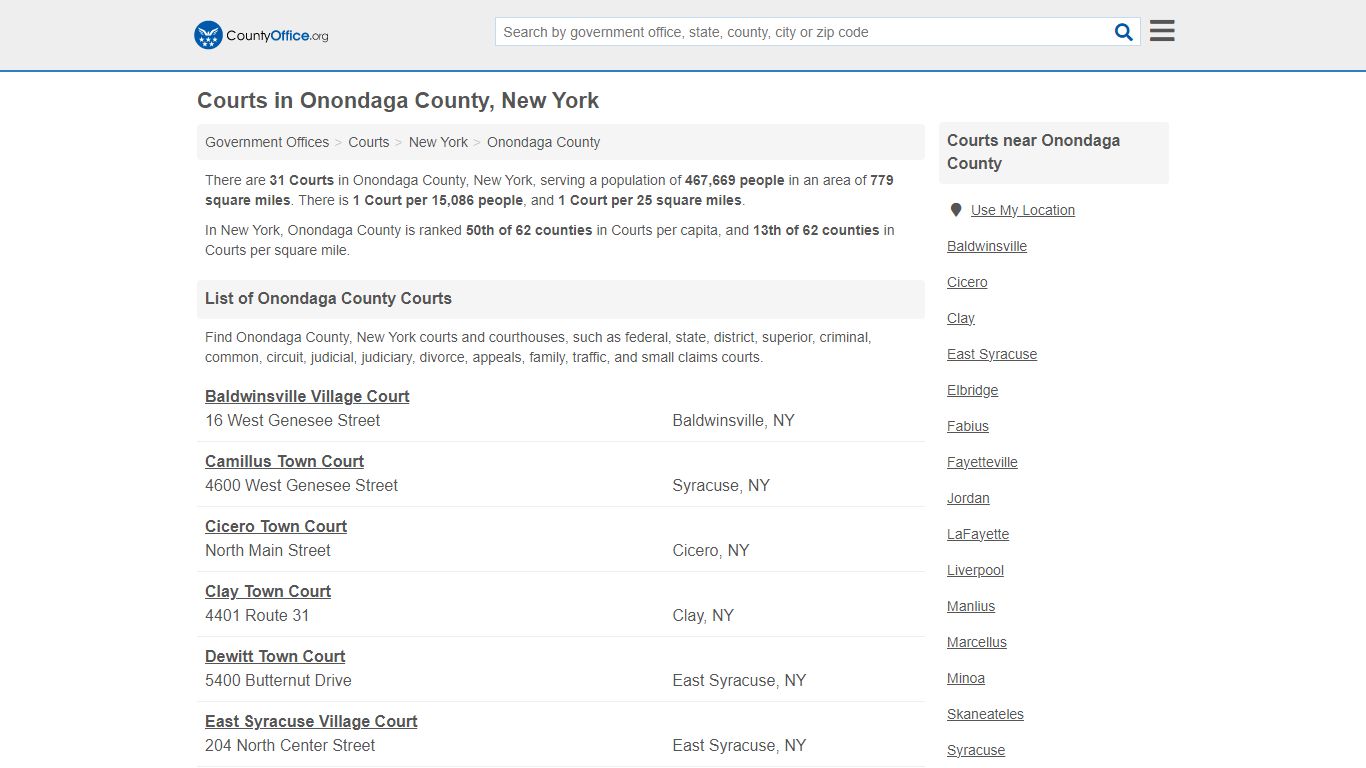Open Clay Town Court listing
This screenshot has height=768, width=1366.
(x=268, y=591)
